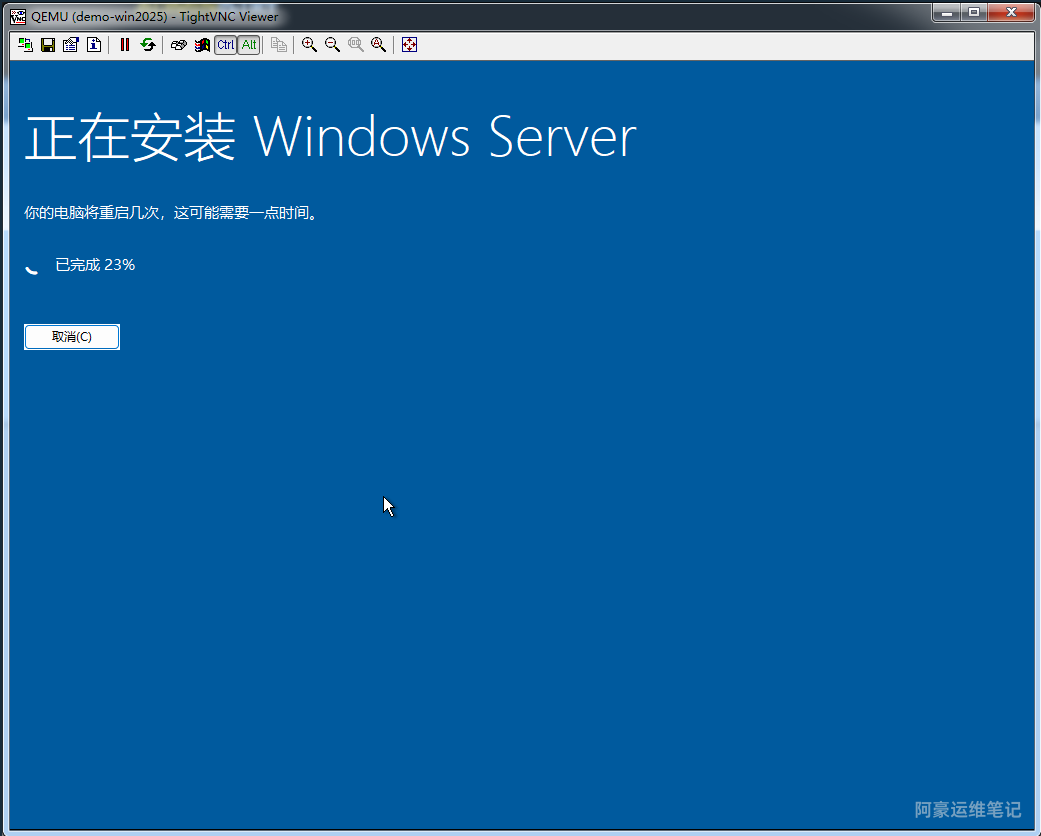Image resolution: width=1041 pixels, height=836 pixels.
Task: Switch to full screen mode
Action: (409, 45)
